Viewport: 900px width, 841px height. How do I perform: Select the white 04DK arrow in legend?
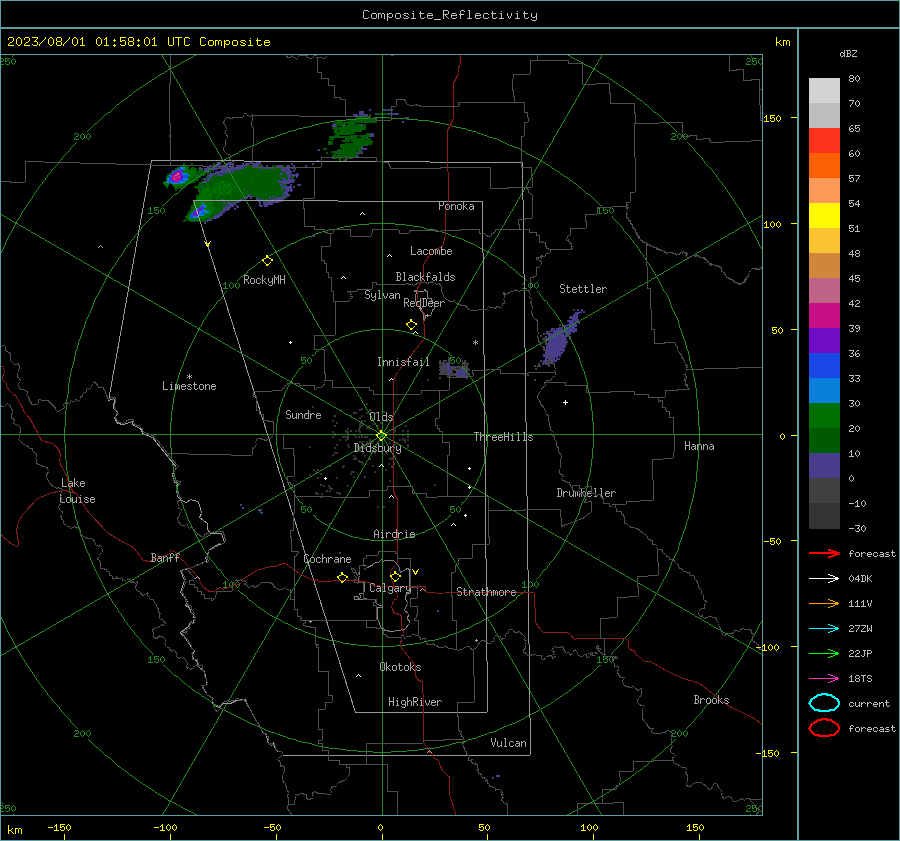(x=824, y=579)
